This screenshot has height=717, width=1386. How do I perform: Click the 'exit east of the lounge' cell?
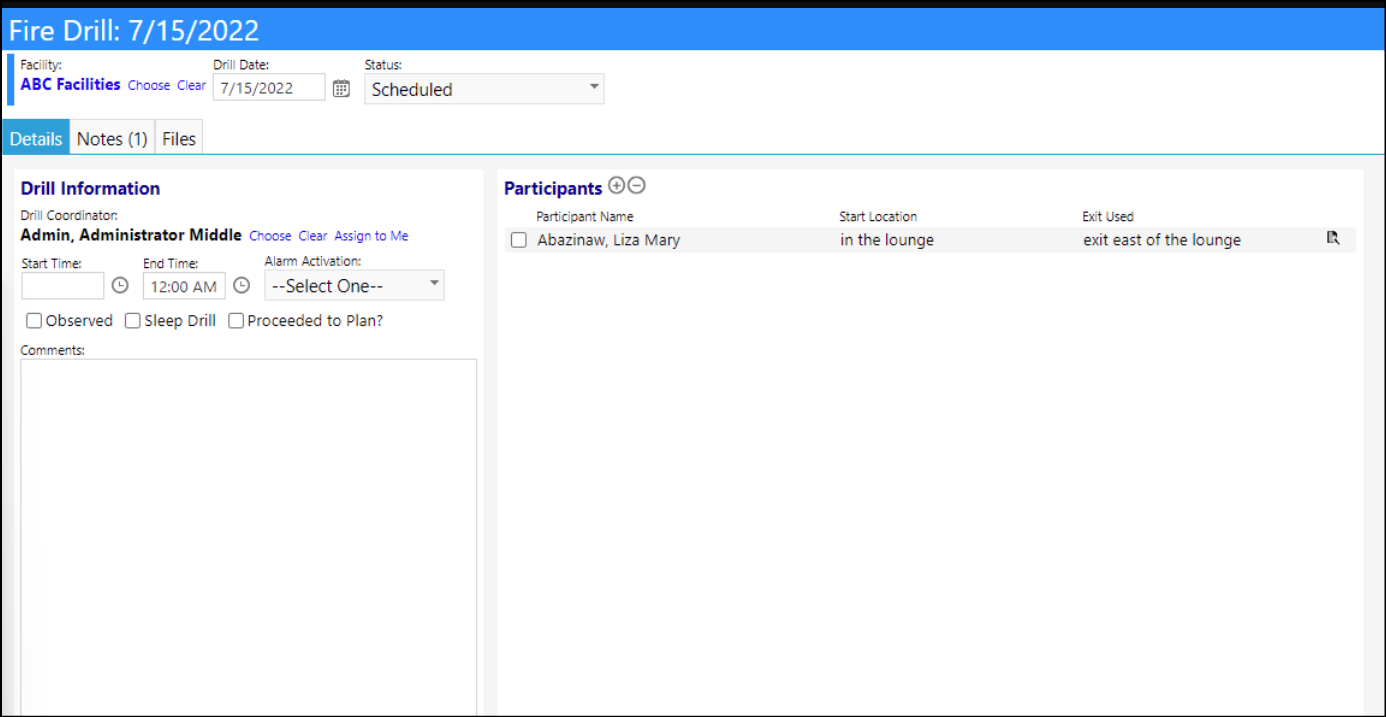click(x=1162, y=240)
